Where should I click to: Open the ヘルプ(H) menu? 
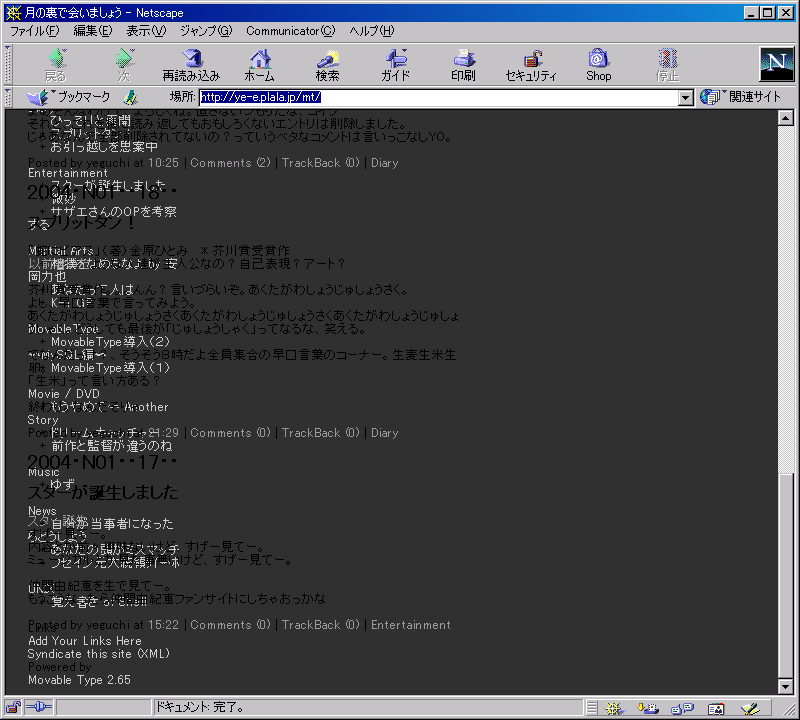[x=371, y=31]
